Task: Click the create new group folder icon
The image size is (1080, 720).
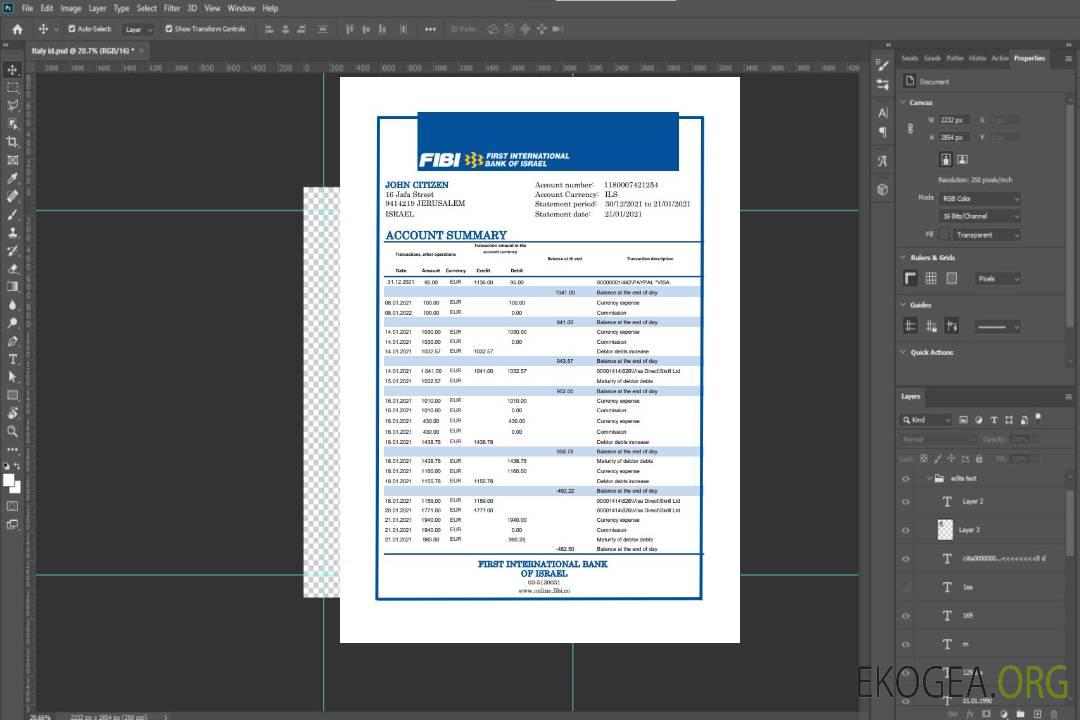Action: (x=1020, y=714)
